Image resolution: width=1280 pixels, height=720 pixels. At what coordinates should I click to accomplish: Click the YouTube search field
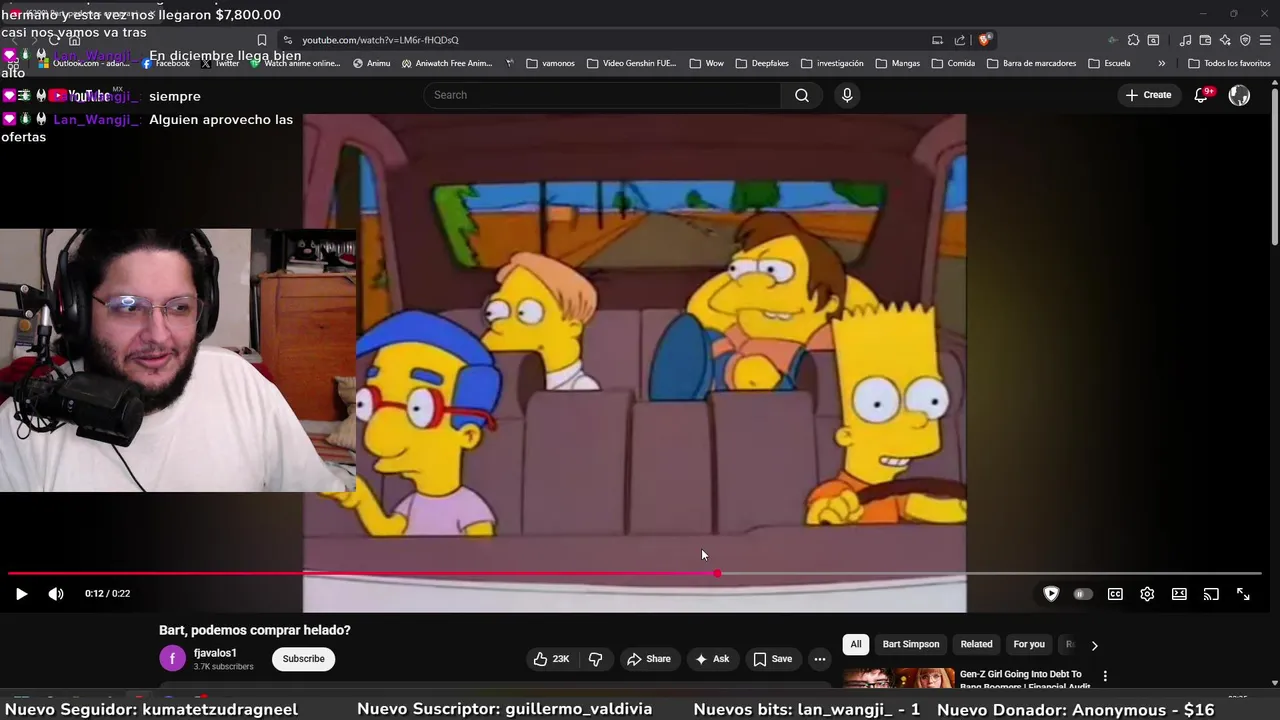point(603,95)
